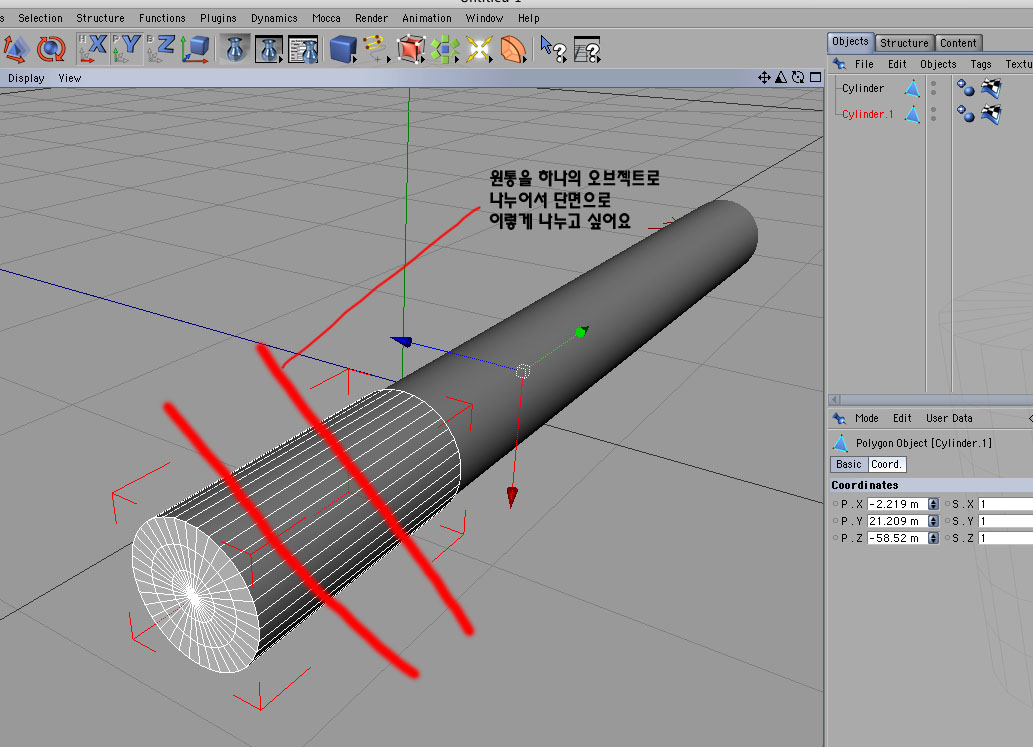Toggle the S.X animation dot

(947, 504)
